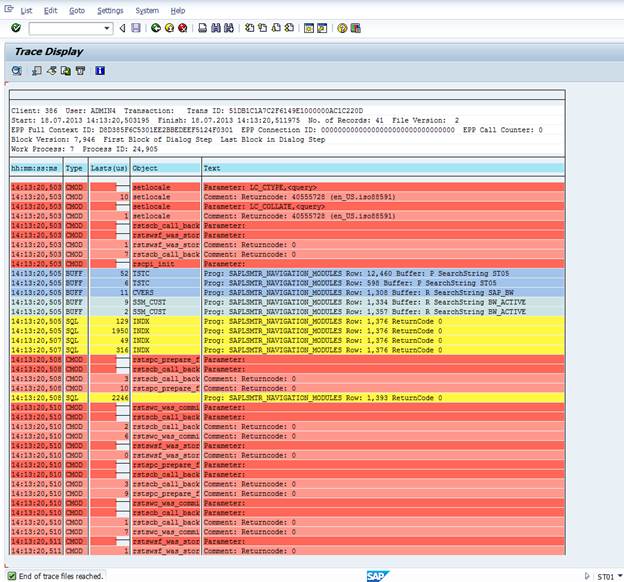Image resolution: width=624 pixels, height=582 pixels.
Task: Open the Goto menu
Action: pyautogui.click(x=77, y=11)
